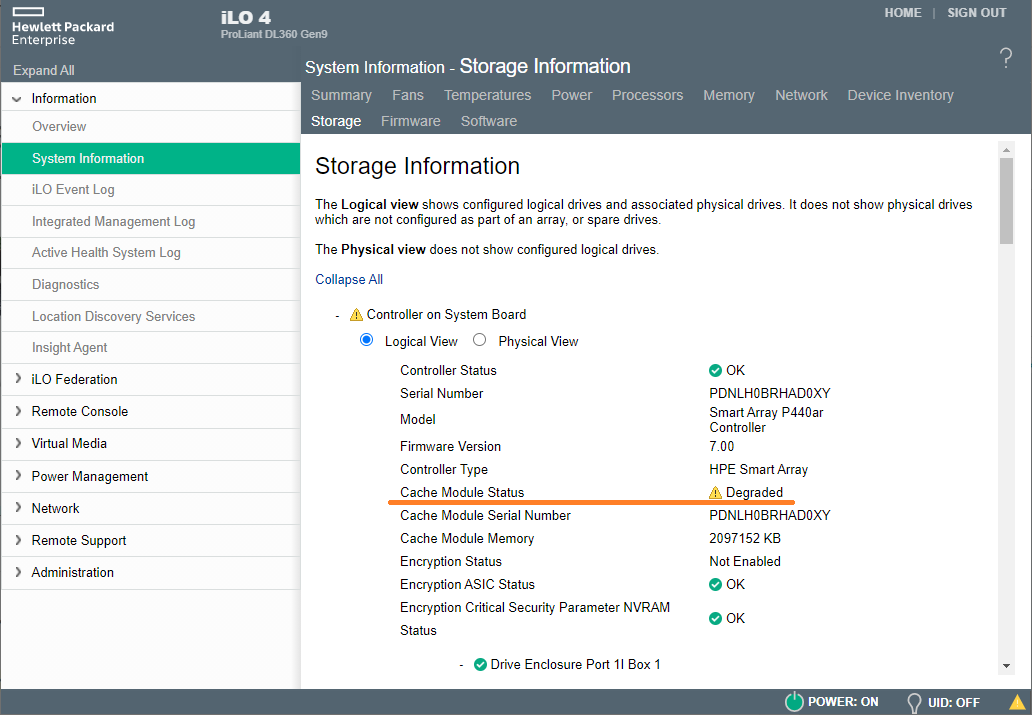Click the Cache Module Degraded warning icon
The image size is (1032, 715).
tap(715, 493)
